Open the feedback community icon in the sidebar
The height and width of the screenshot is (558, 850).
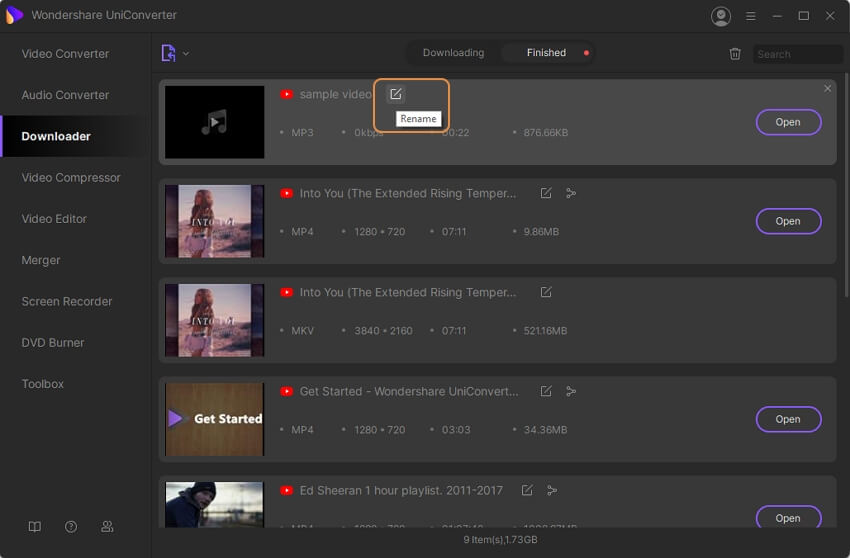tap(107, 526)
